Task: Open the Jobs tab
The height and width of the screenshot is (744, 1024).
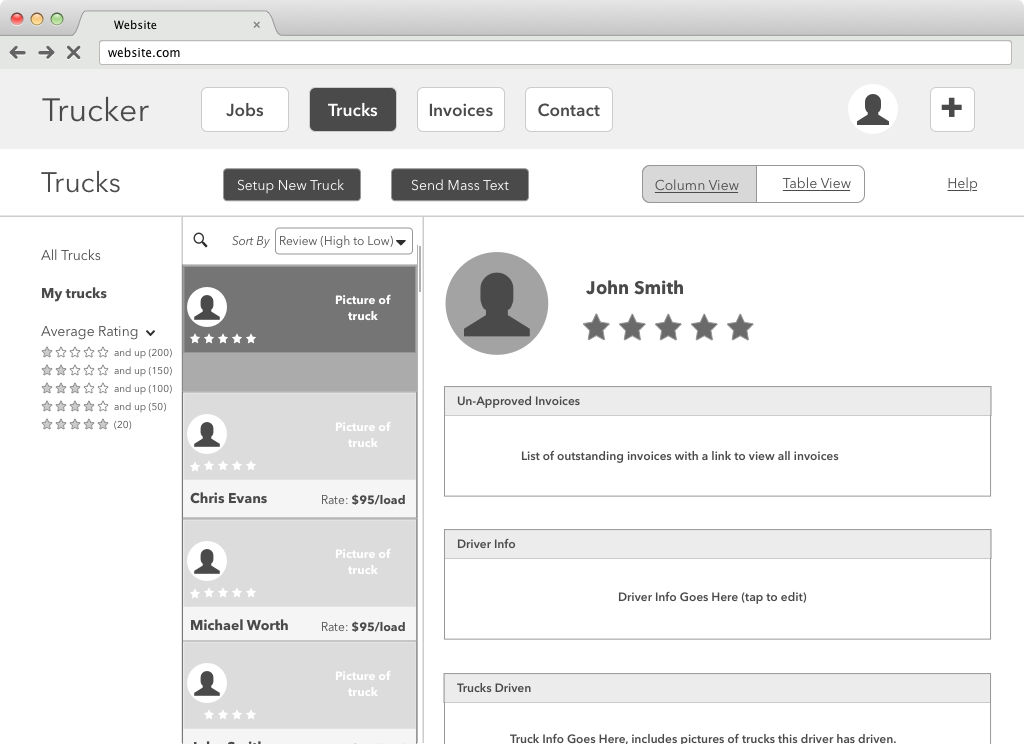Action: [245, 110]
